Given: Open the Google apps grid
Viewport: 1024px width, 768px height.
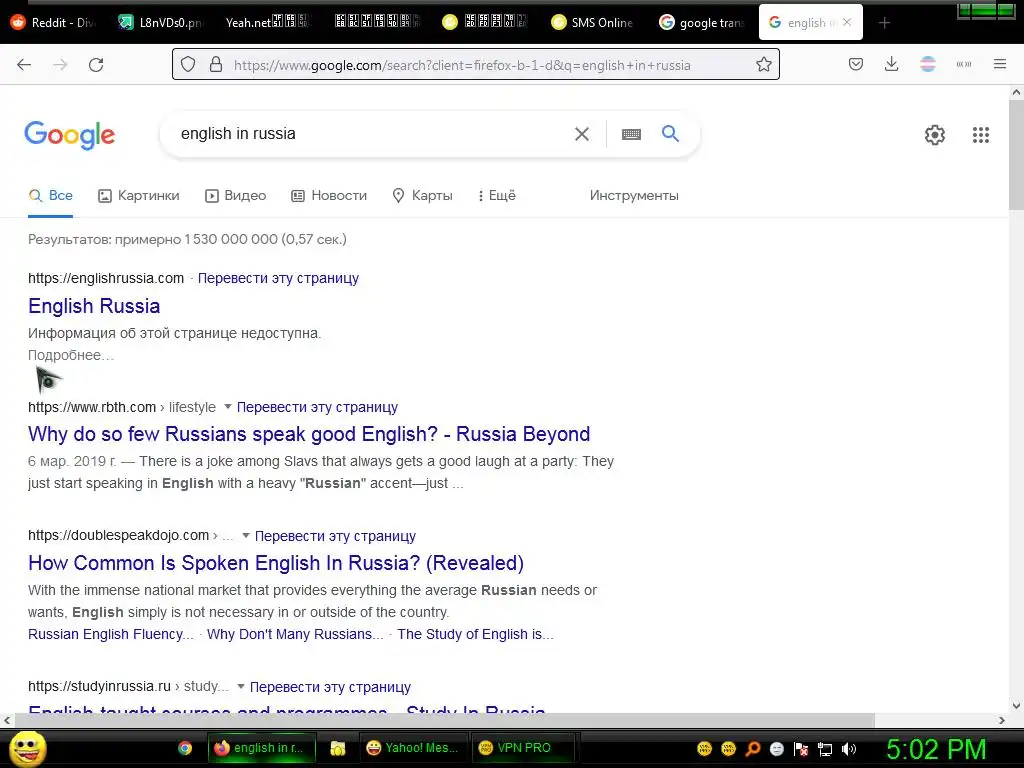Looking at the screenshot, I should [980, 135].
